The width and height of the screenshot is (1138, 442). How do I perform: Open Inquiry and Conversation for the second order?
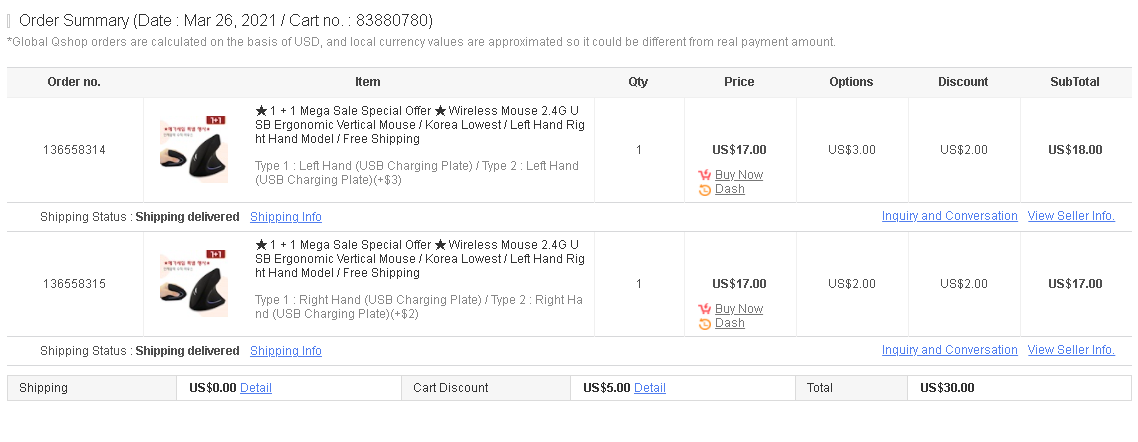pos(949,351)
